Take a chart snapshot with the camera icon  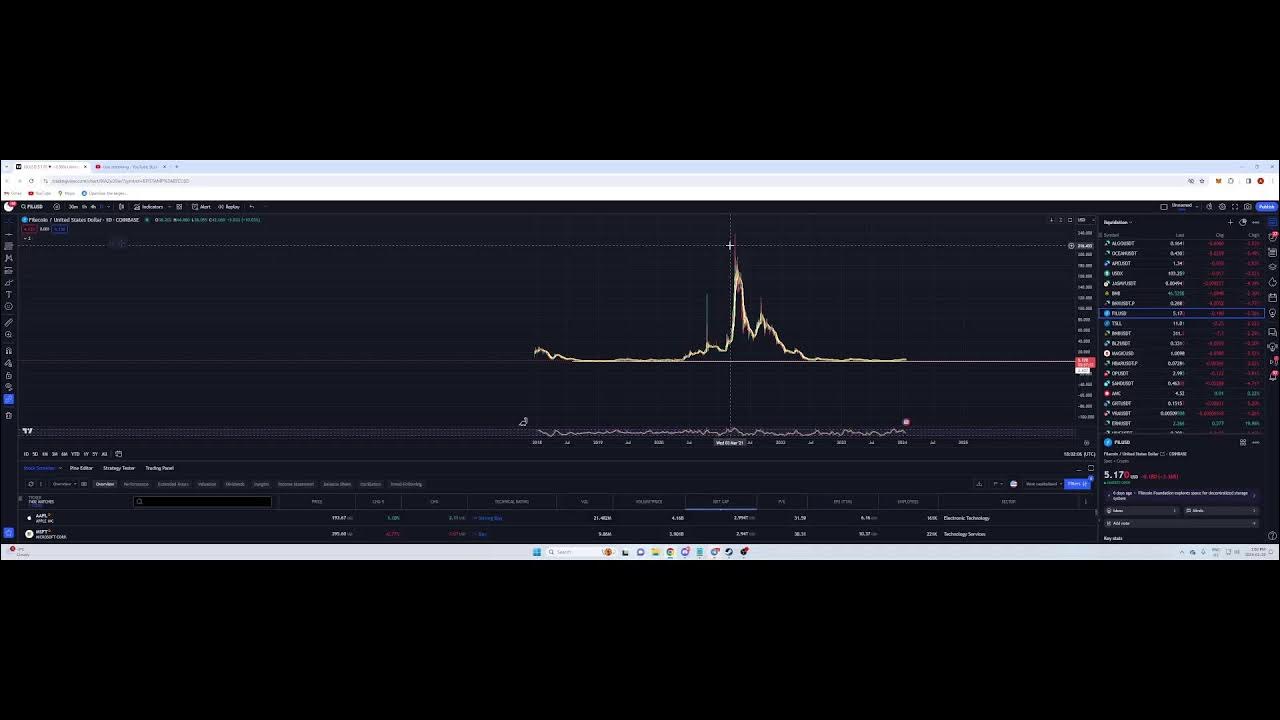1247,207
